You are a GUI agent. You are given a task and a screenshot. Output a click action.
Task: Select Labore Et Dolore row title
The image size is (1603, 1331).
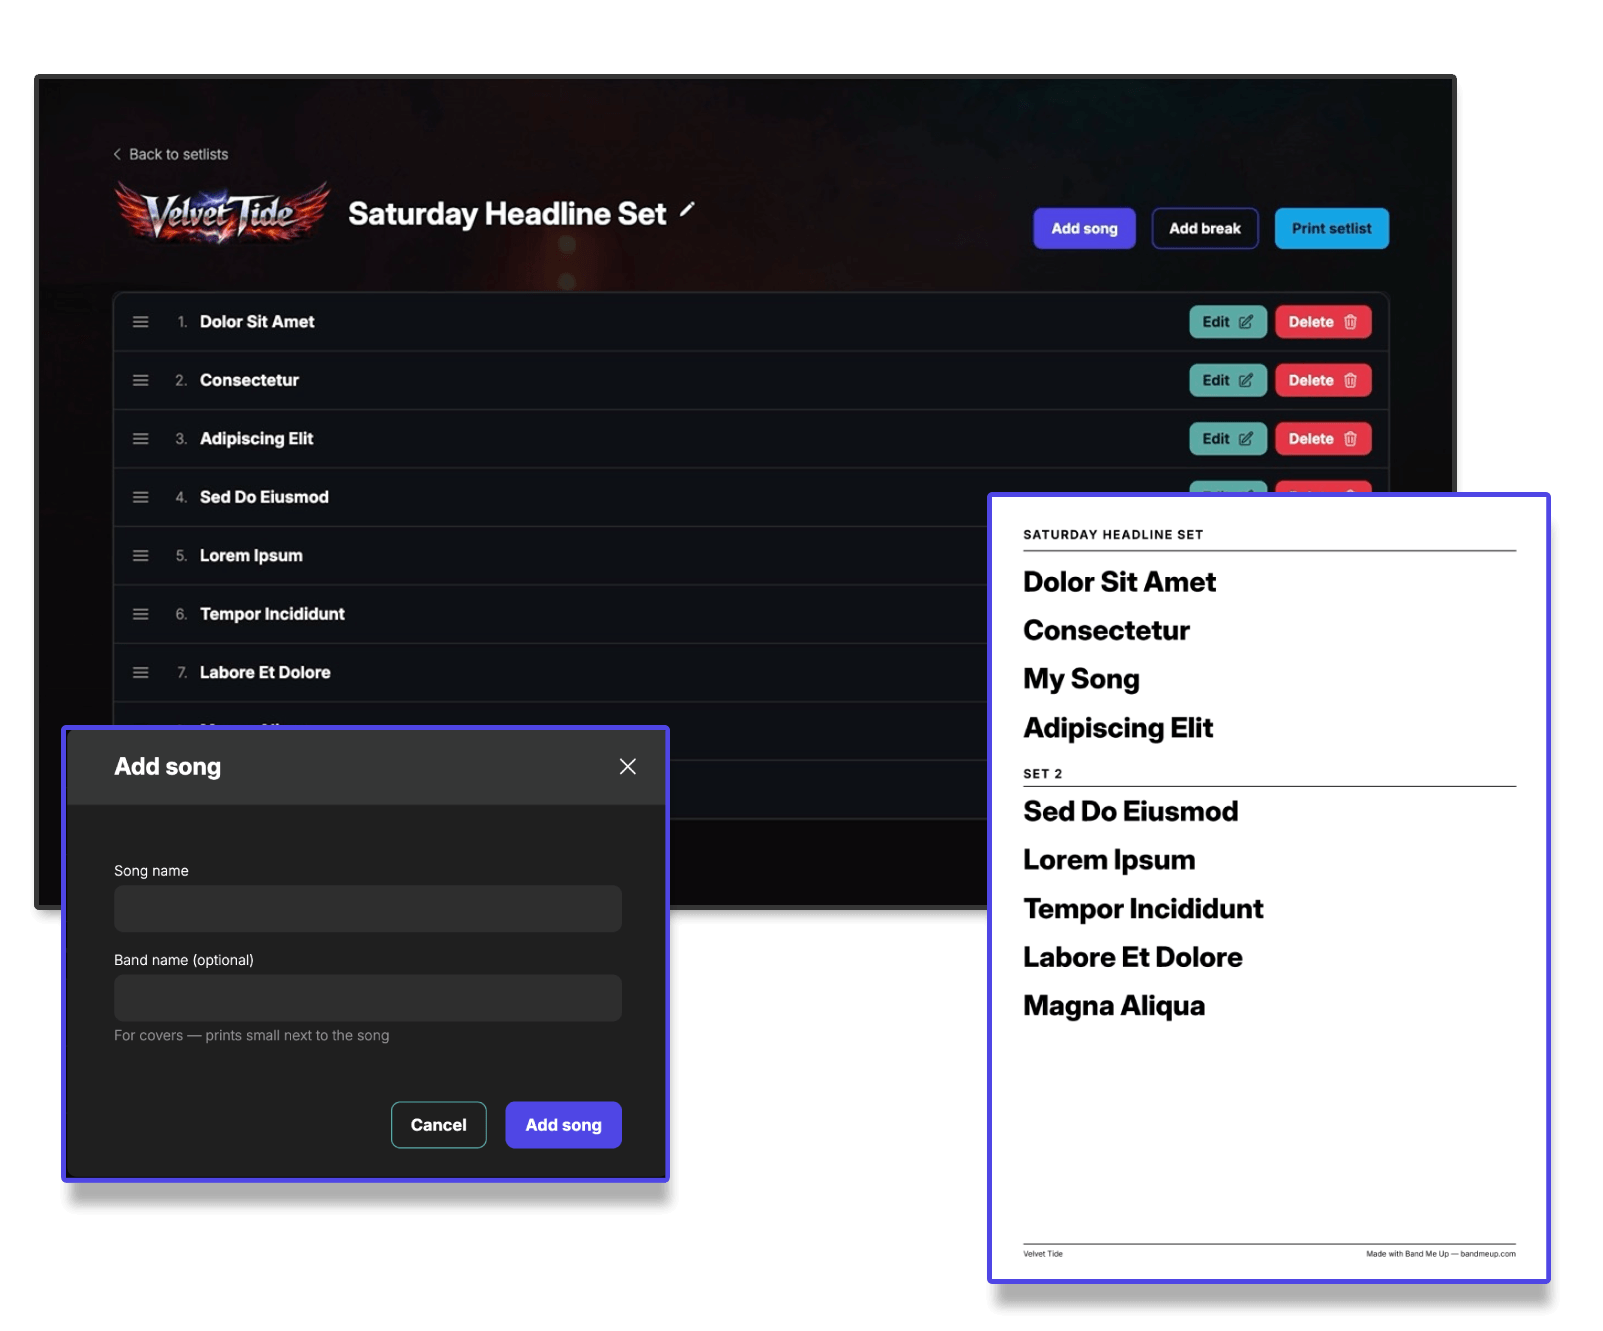pos(265,673)
